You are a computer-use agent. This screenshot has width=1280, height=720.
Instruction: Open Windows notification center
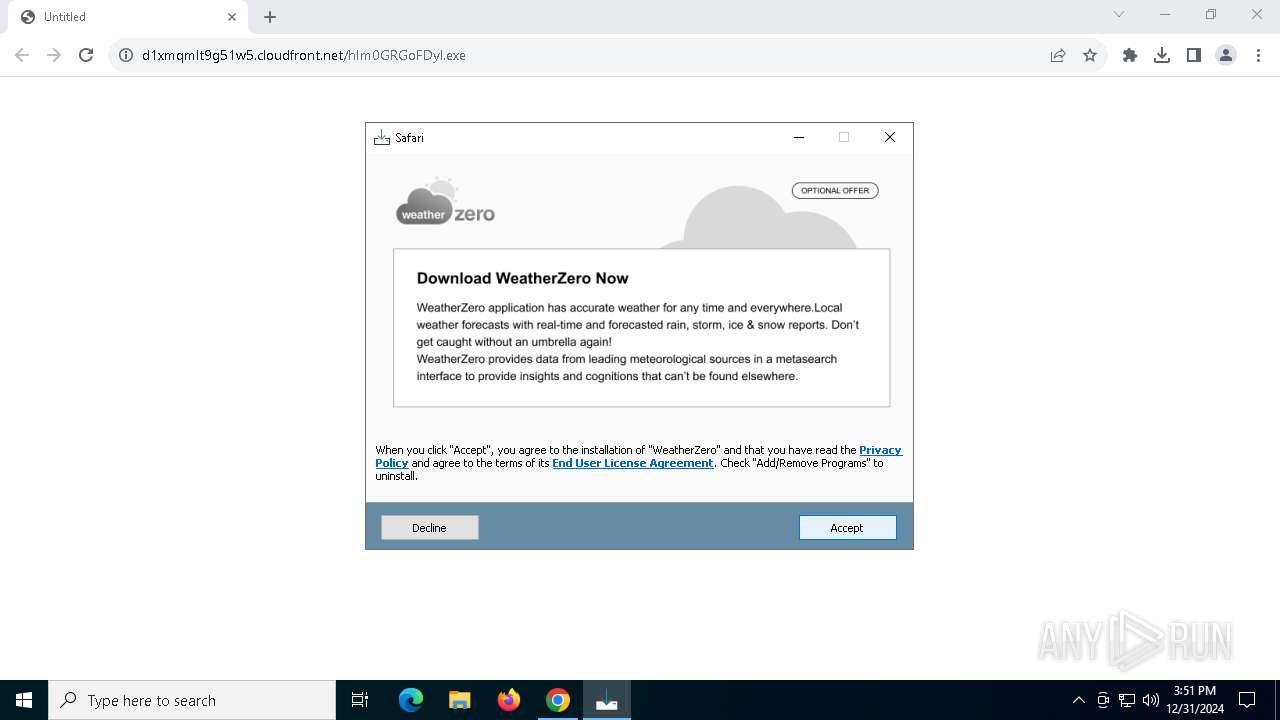(1248, 700)
